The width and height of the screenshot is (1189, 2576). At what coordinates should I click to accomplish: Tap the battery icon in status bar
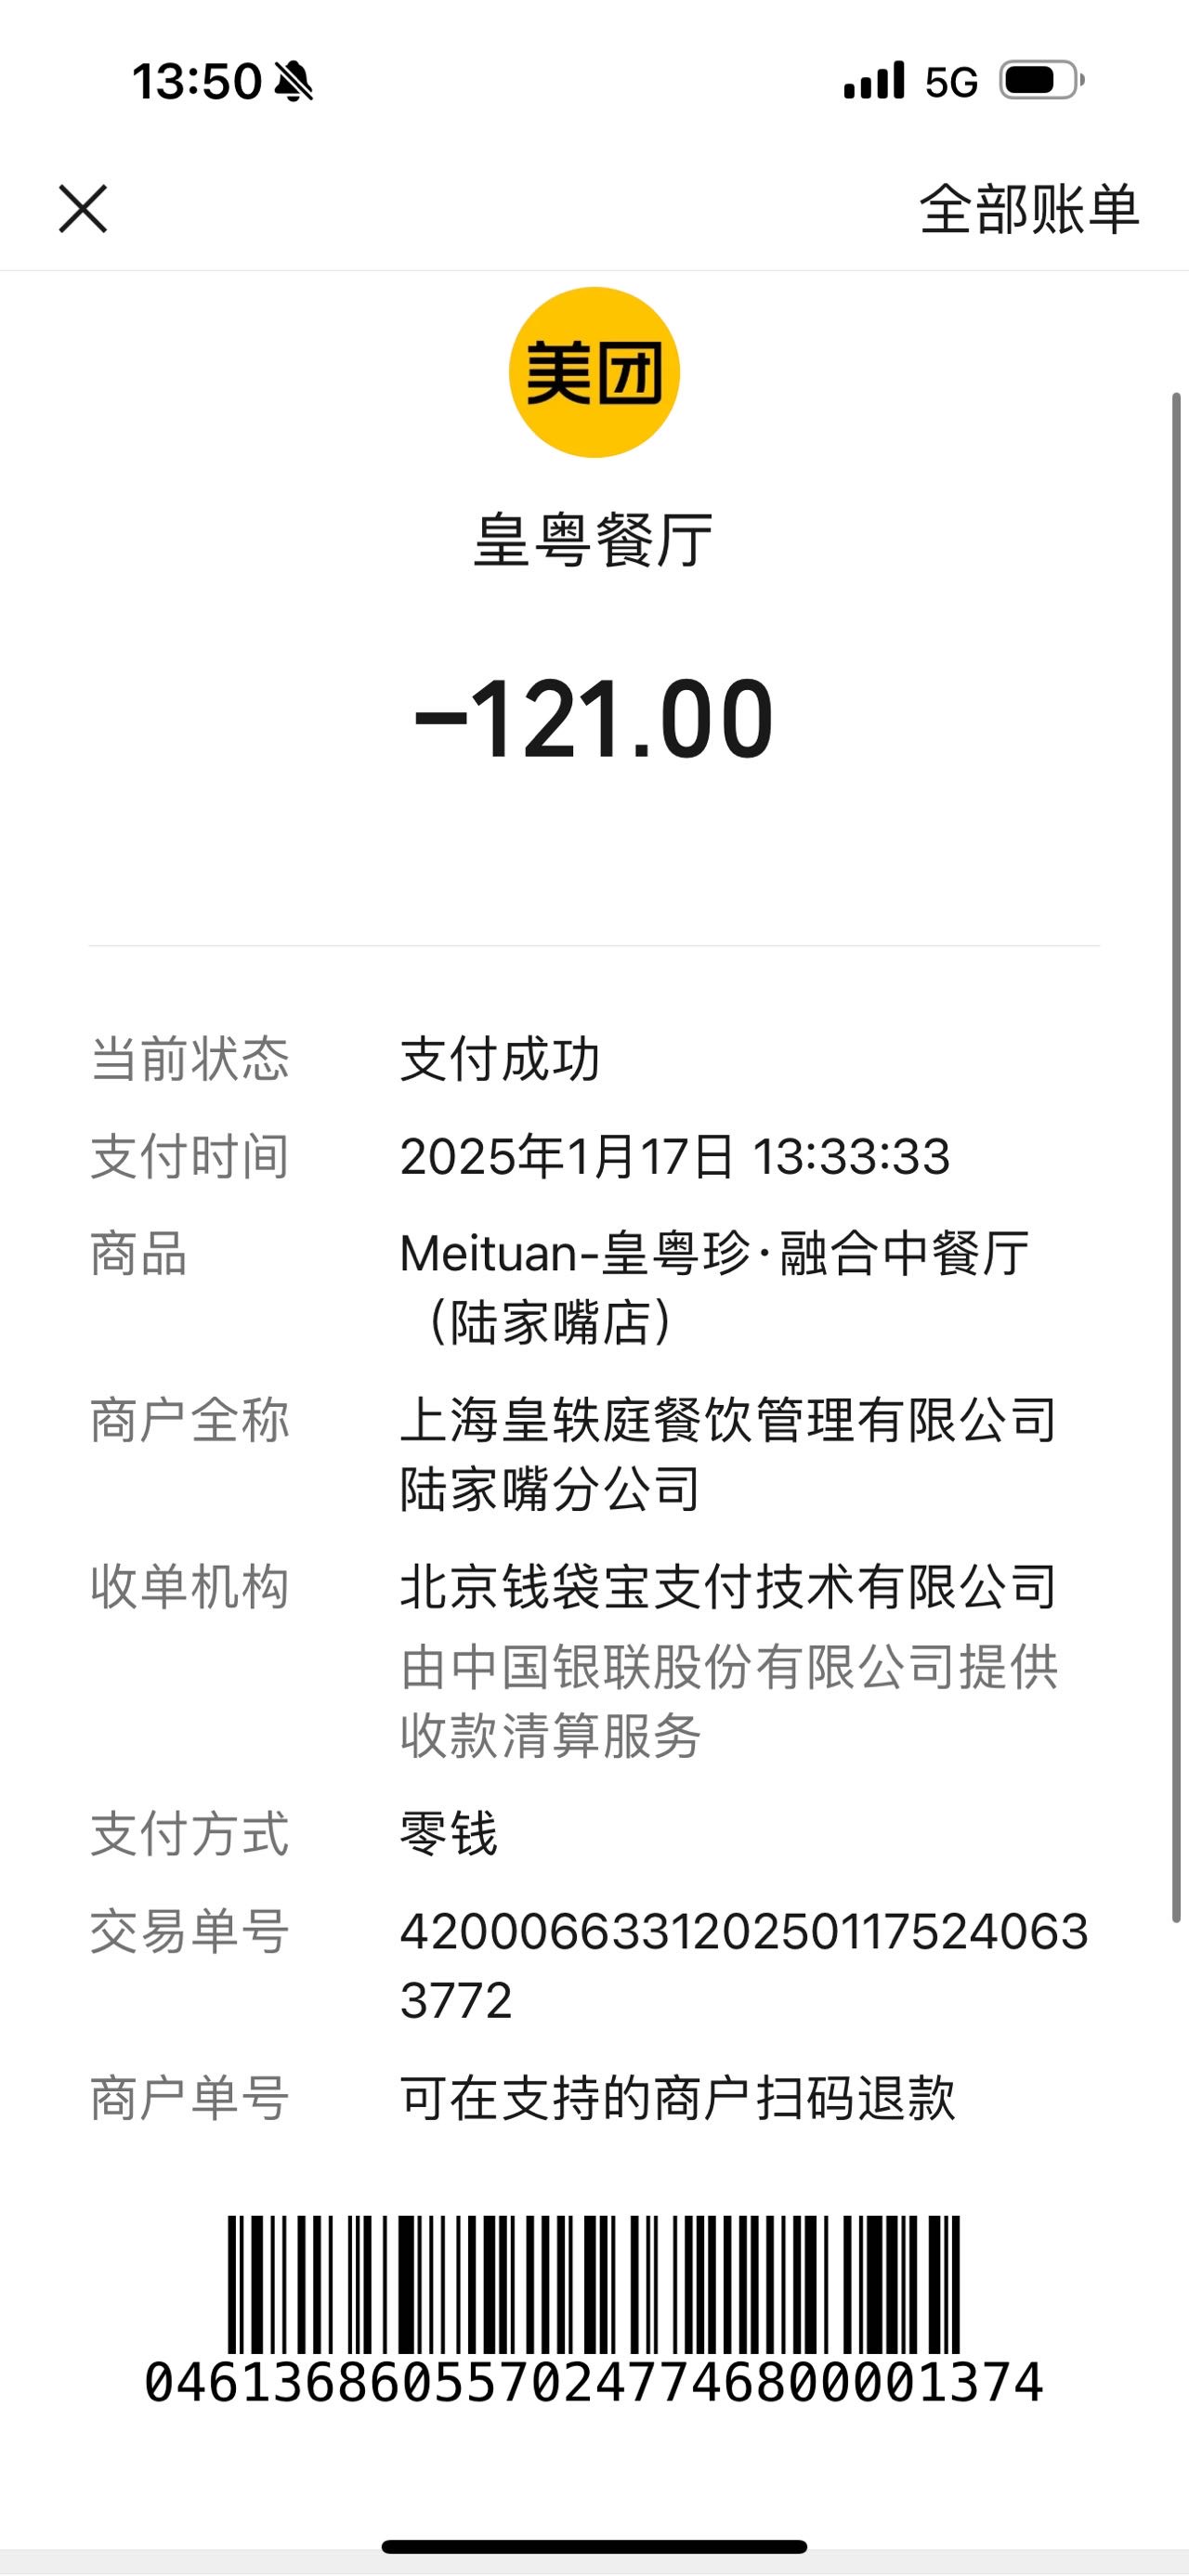click(1042, 81)
